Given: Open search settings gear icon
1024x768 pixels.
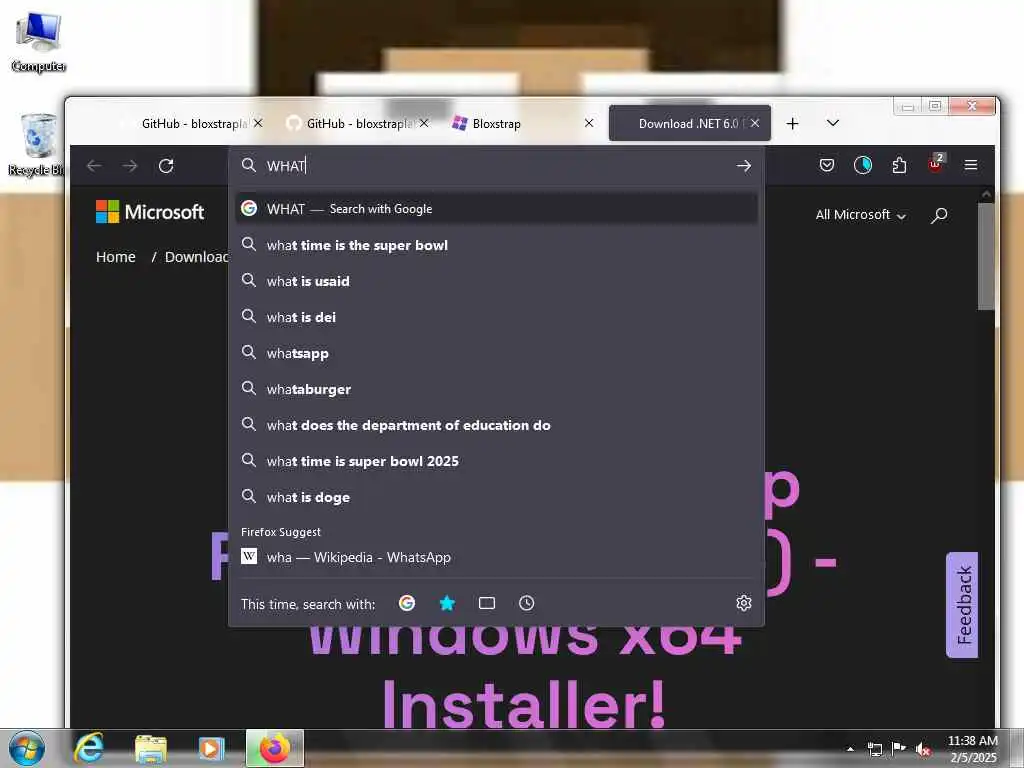Looking at the screenshot, I should [744, 603].
